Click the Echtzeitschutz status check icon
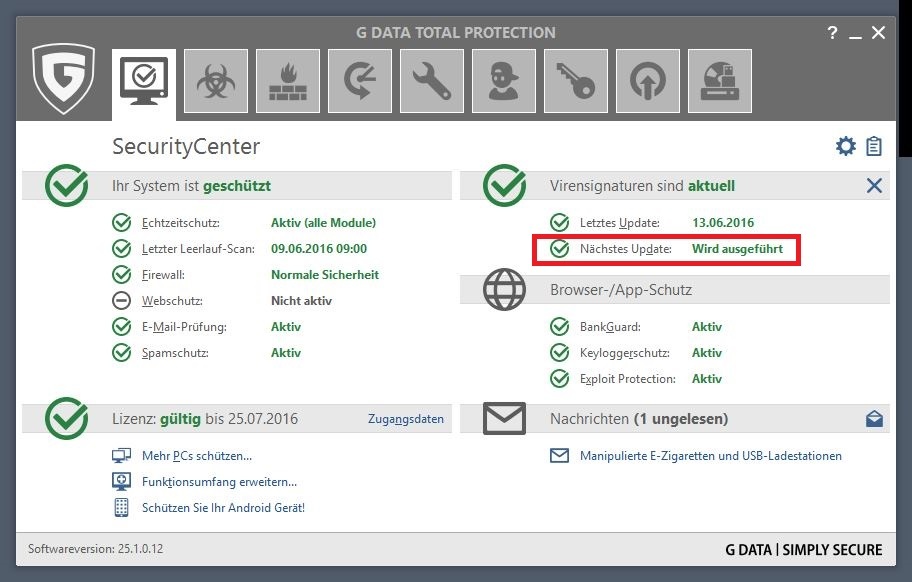The height and width of the screenshot is (582, 912). (x=121, y=223)
